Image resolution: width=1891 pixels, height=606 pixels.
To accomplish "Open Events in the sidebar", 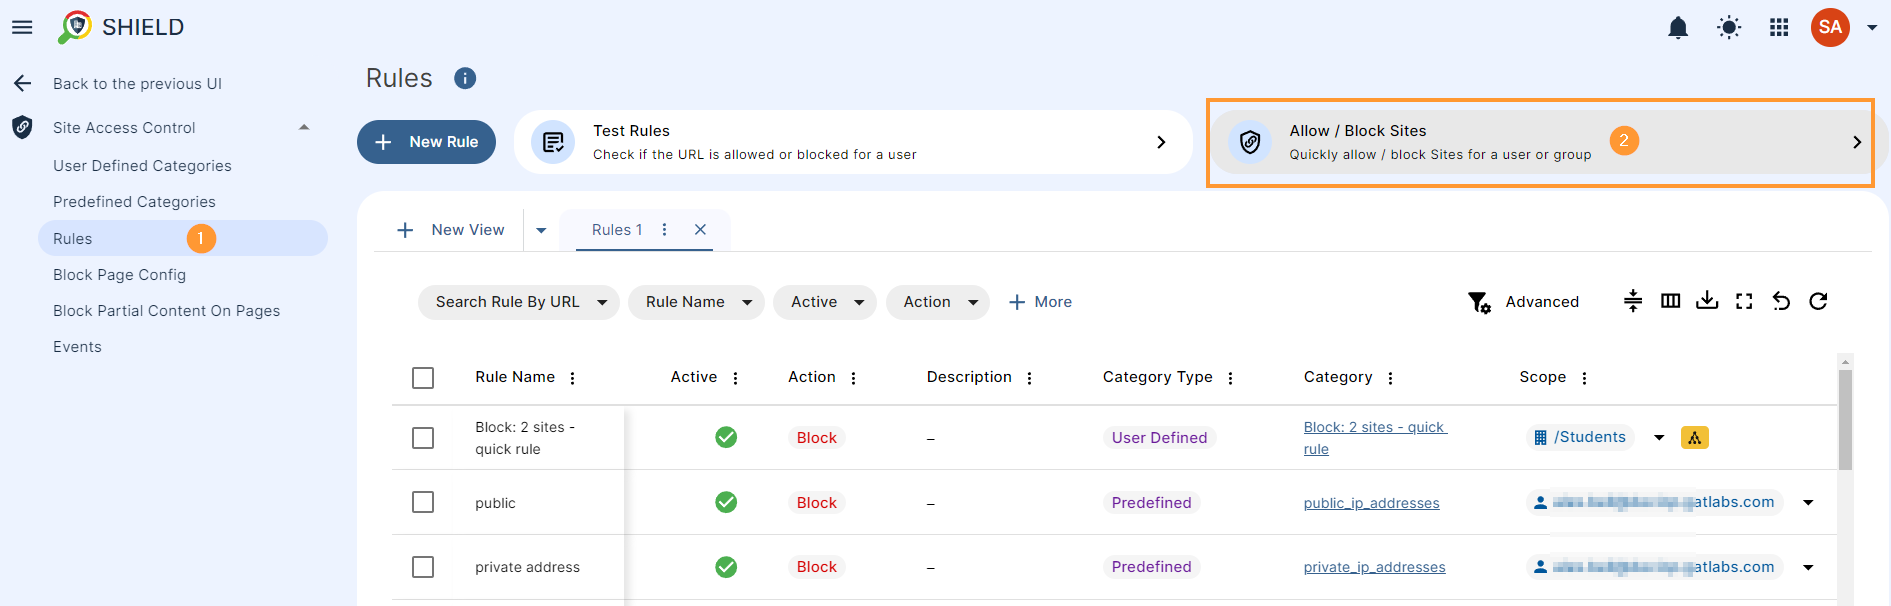I will (x=77, y=347).
